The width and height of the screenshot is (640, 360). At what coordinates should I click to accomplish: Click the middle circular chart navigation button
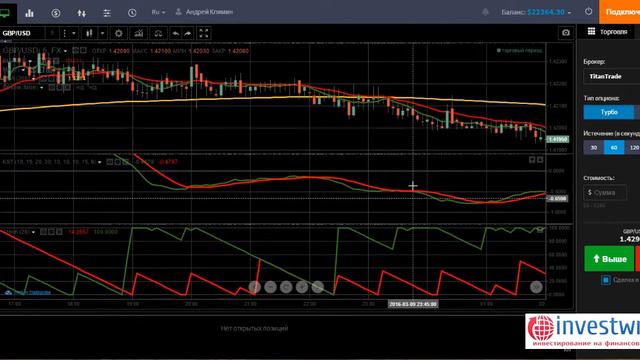pyautogui.click(x=286, y=287)
